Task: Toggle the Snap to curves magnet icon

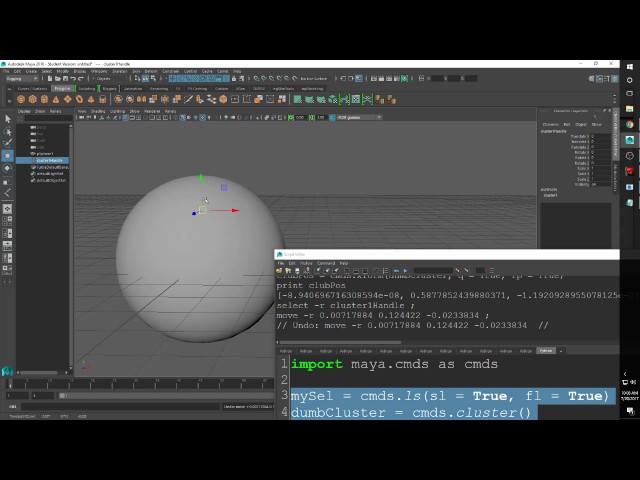Action: coord(264,78)
